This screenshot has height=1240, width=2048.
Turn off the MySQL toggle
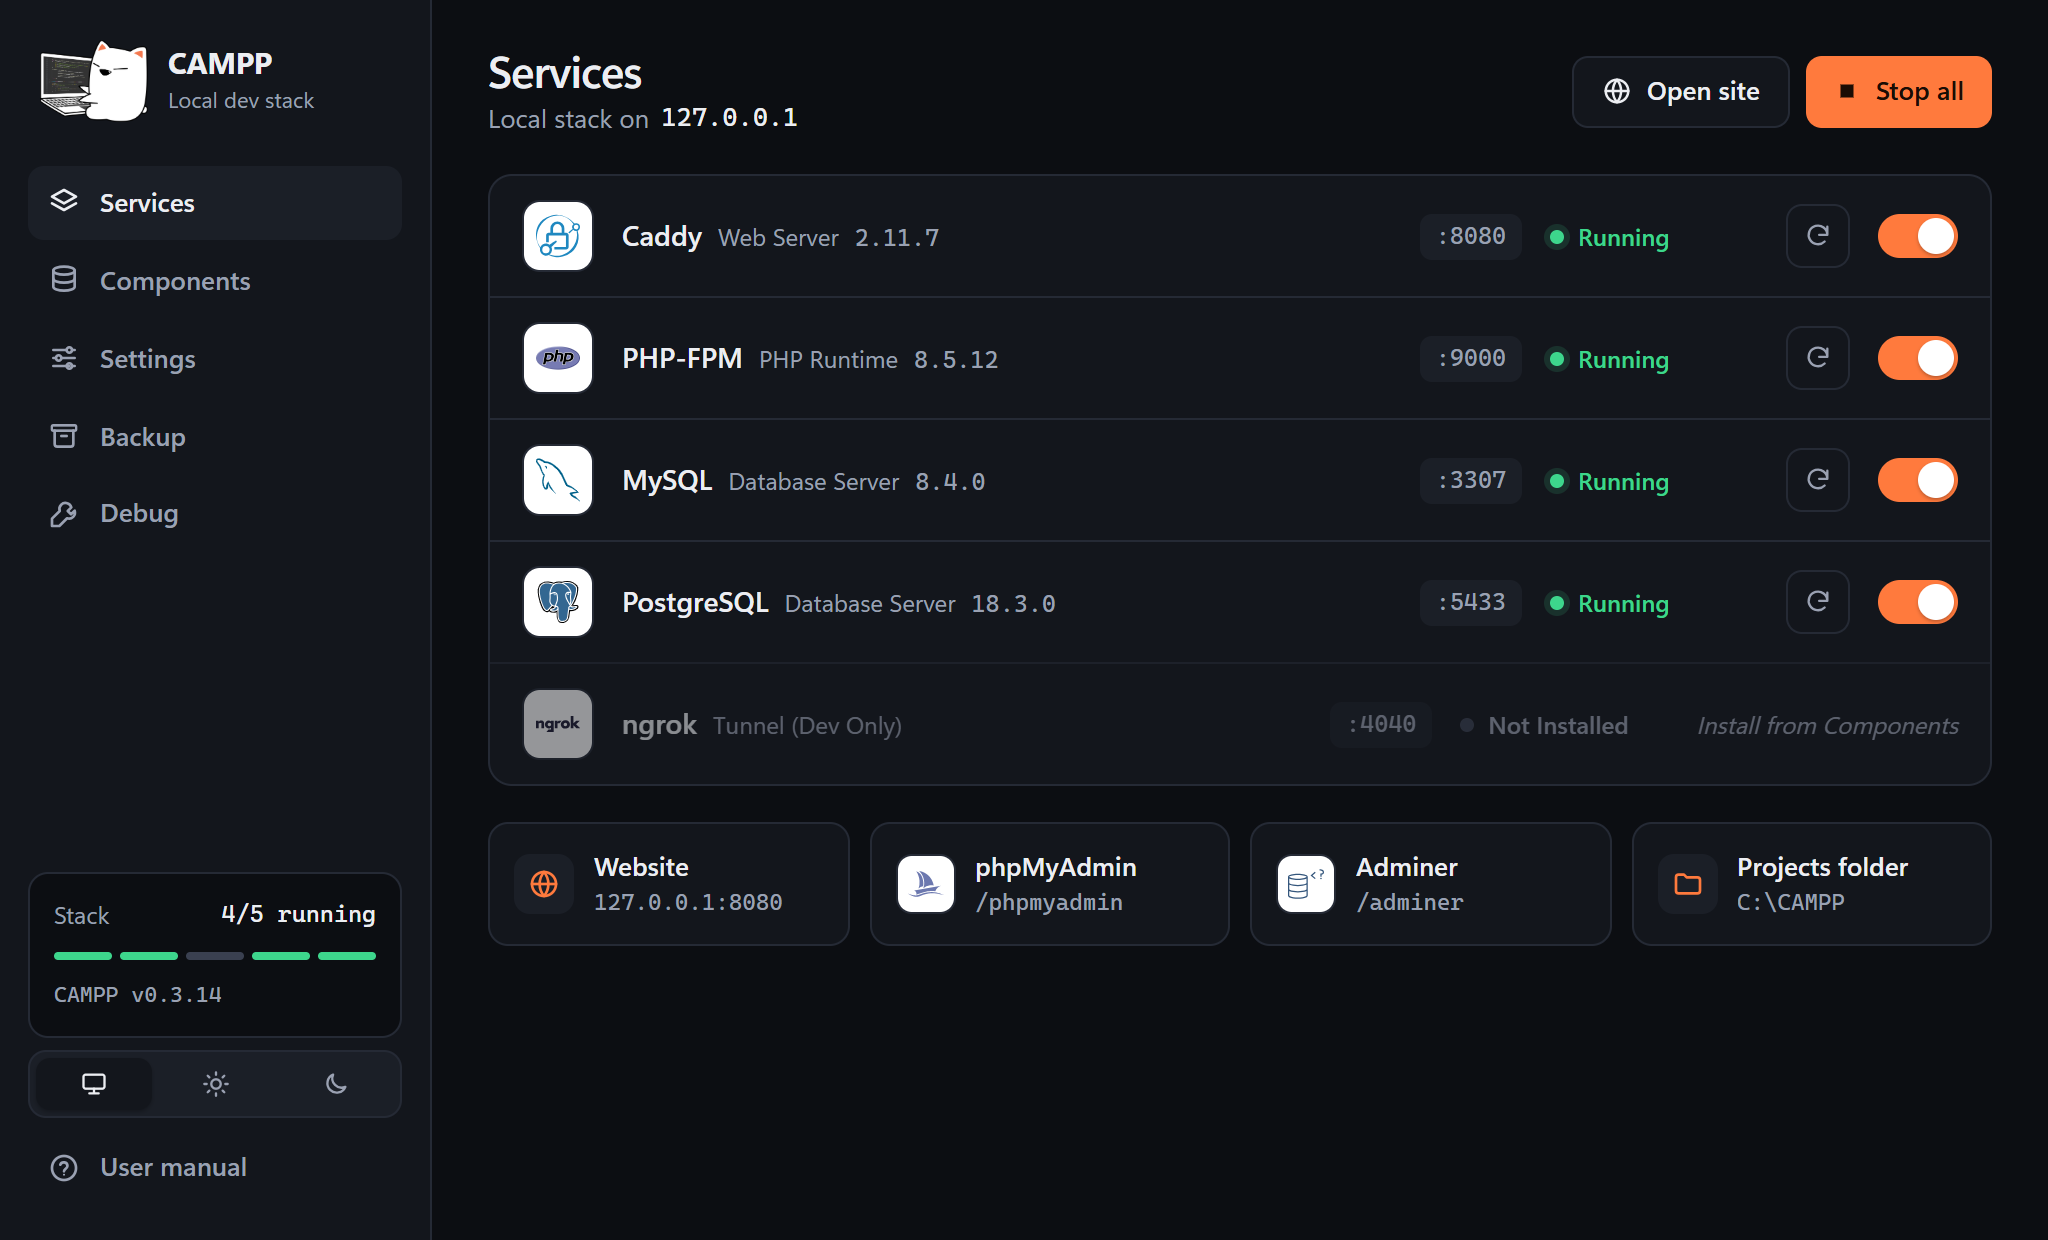coord(1917,480)
